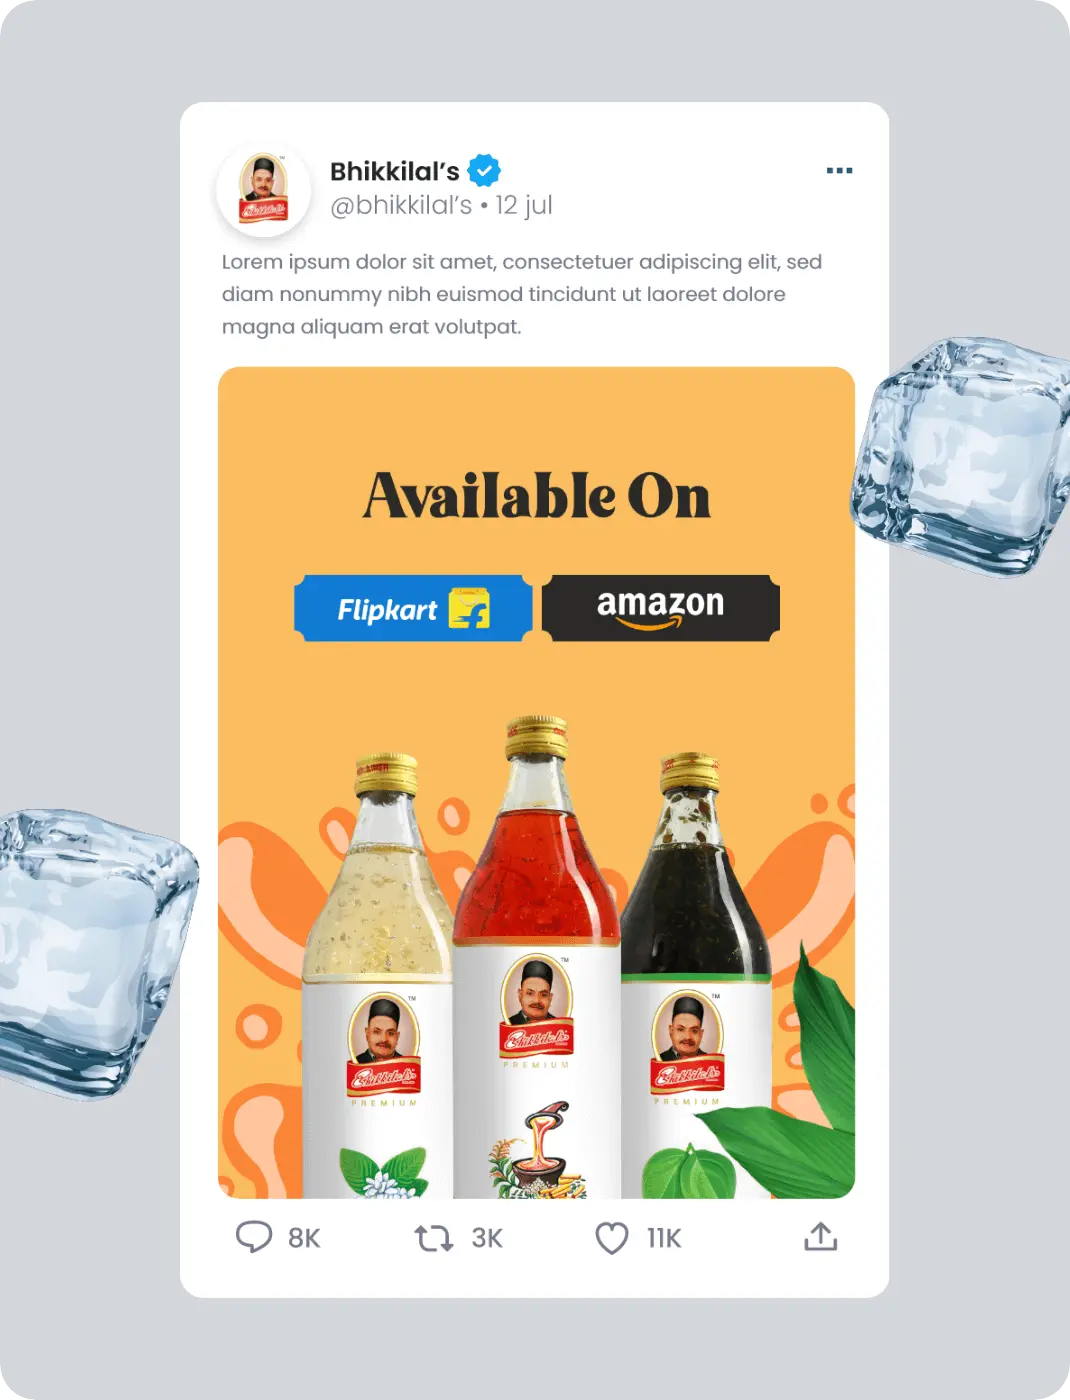Select the dark syrup bottle

coord(696,976)
